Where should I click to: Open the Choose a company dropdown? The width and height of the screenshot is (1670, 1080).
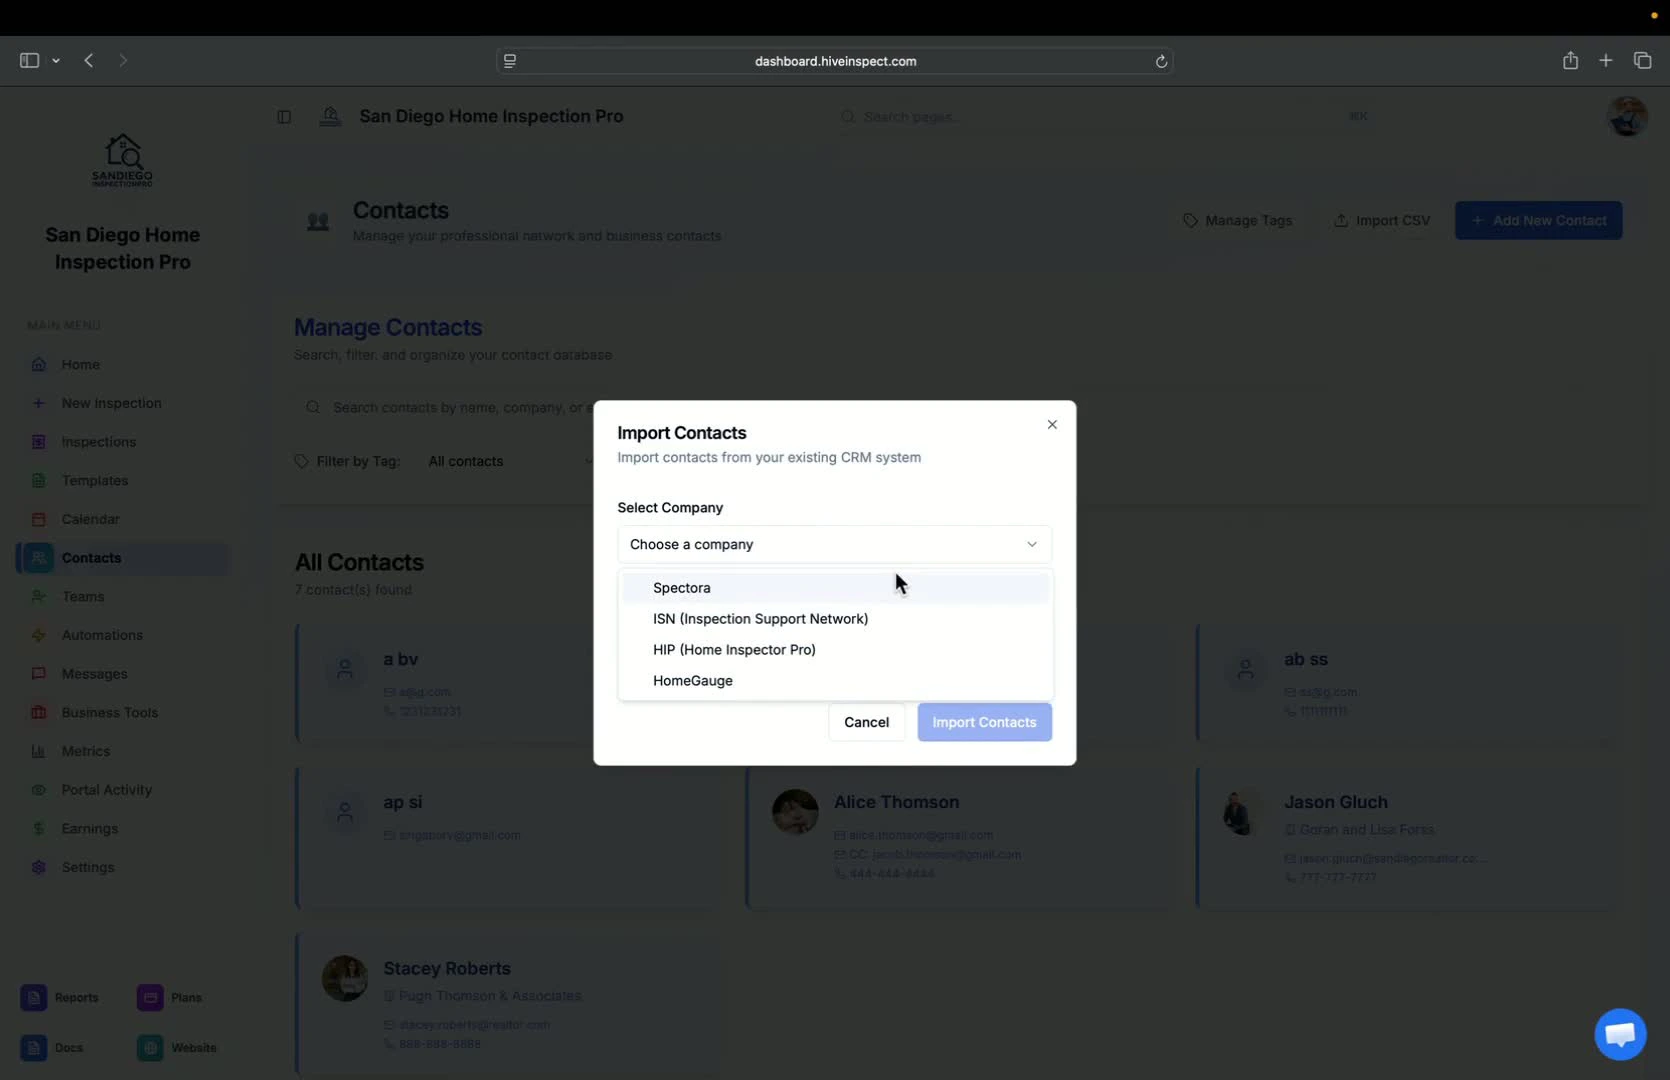835,544
